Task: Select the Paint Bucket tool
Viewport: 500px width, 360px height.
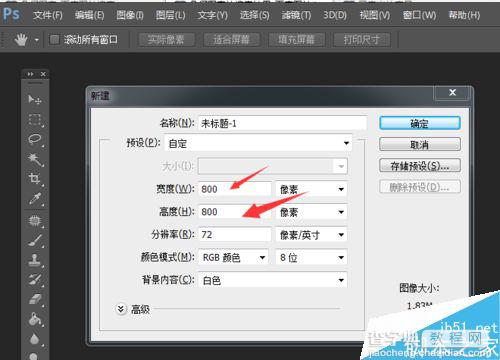Action: coord(35,319)
